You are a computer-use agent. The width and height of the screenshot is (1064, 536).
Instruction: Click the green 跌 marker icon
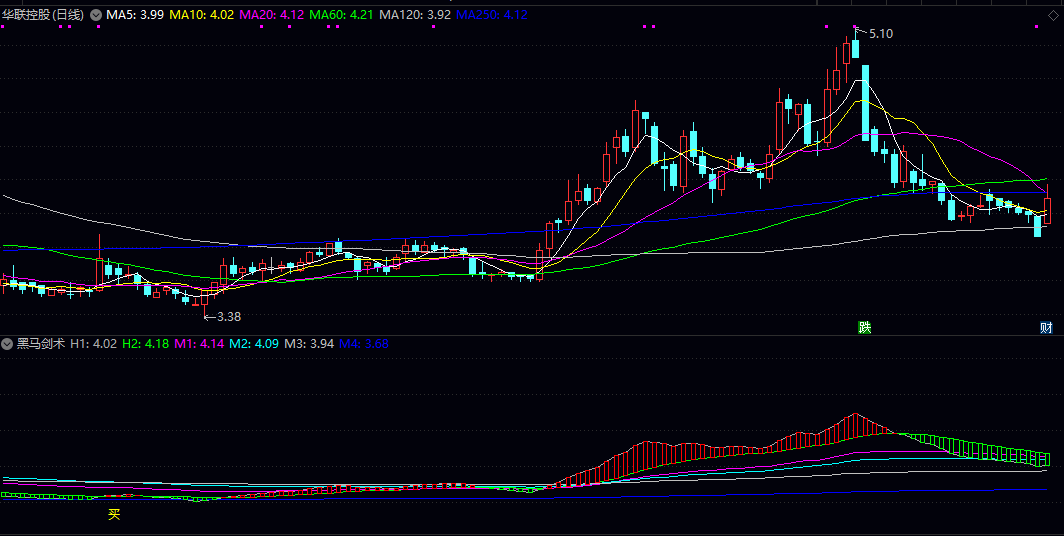tap(864, 328)
